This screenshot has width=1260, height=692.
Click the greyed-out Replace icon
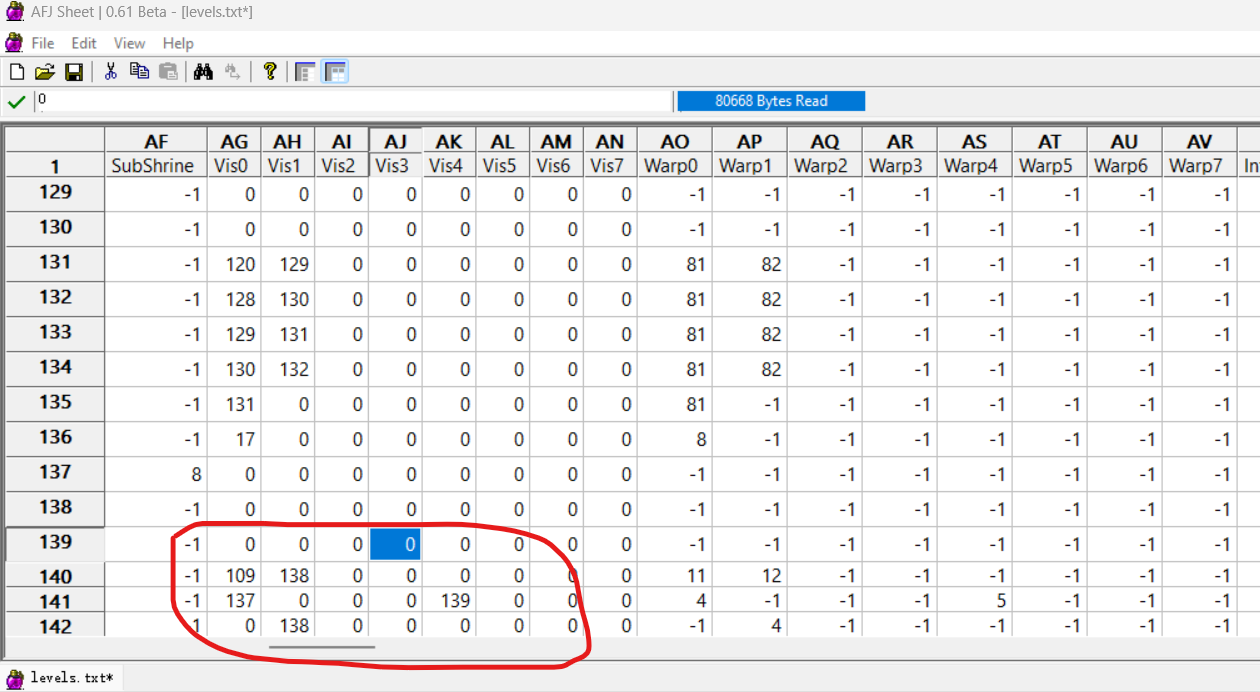(x=232, y=72)
